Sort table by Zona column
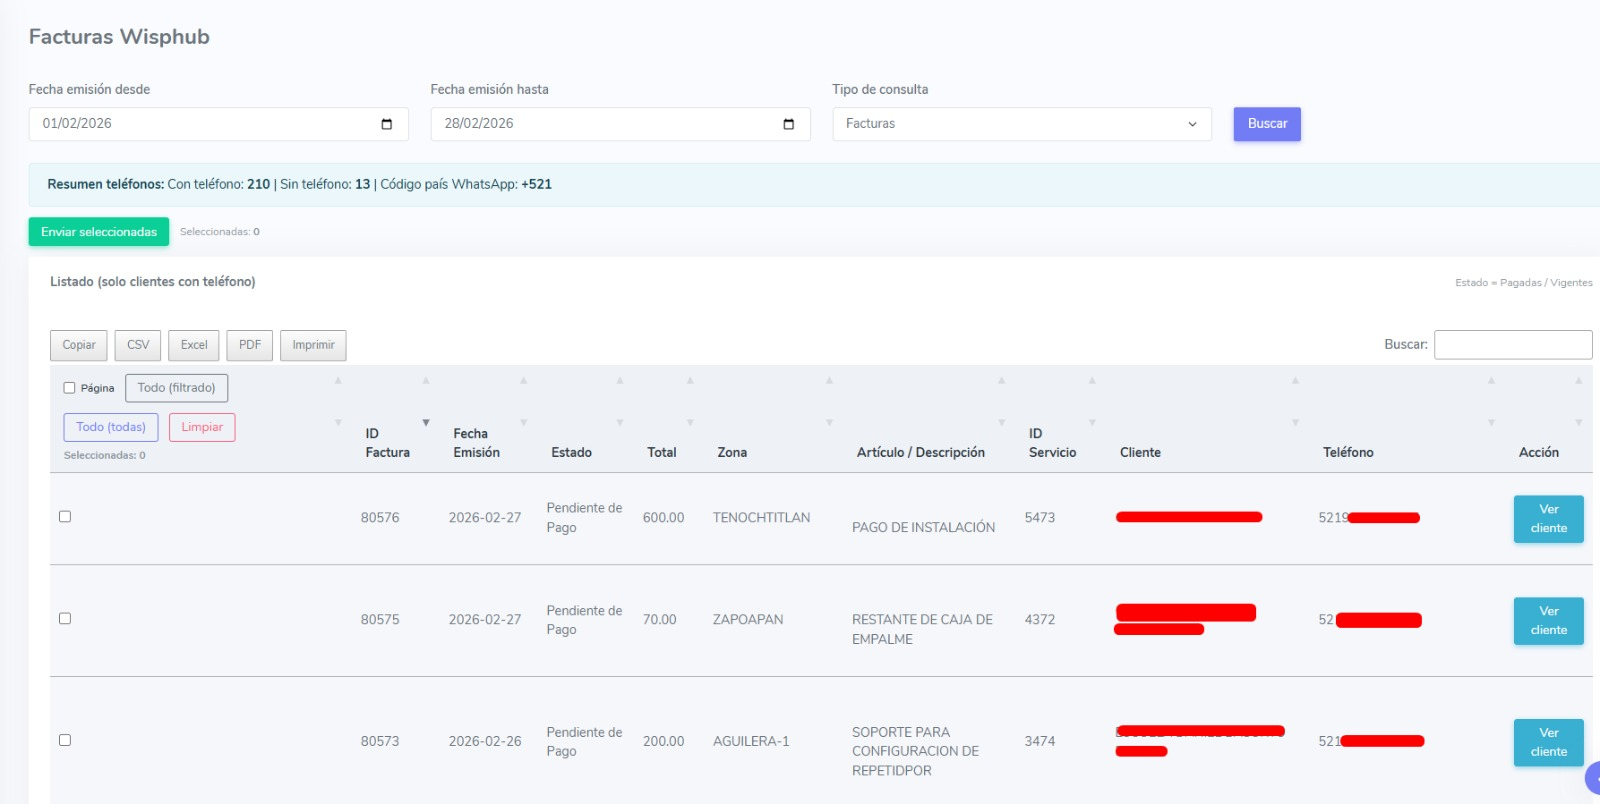 [732, 452]
